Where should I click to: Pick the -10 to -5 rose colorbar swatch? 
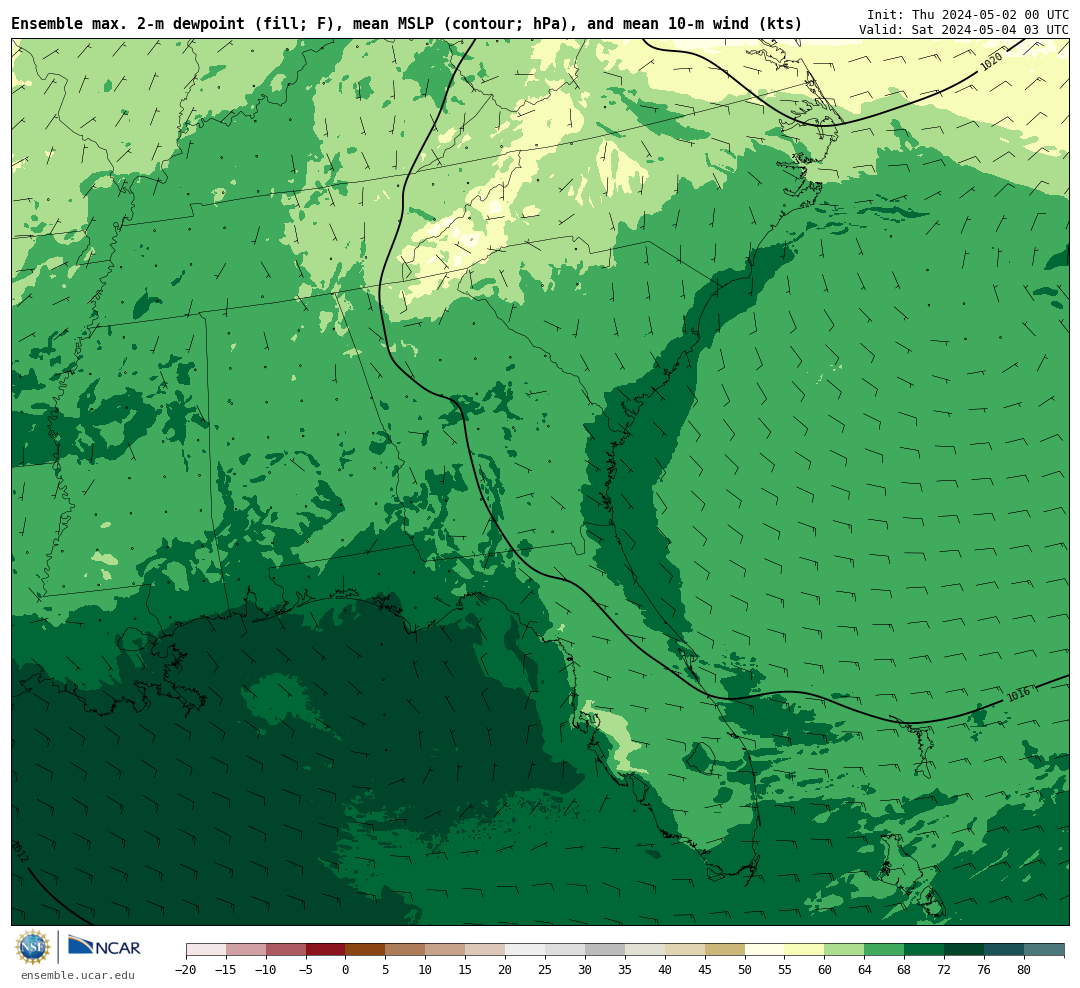pyautogui.click(x=286, y=950)
